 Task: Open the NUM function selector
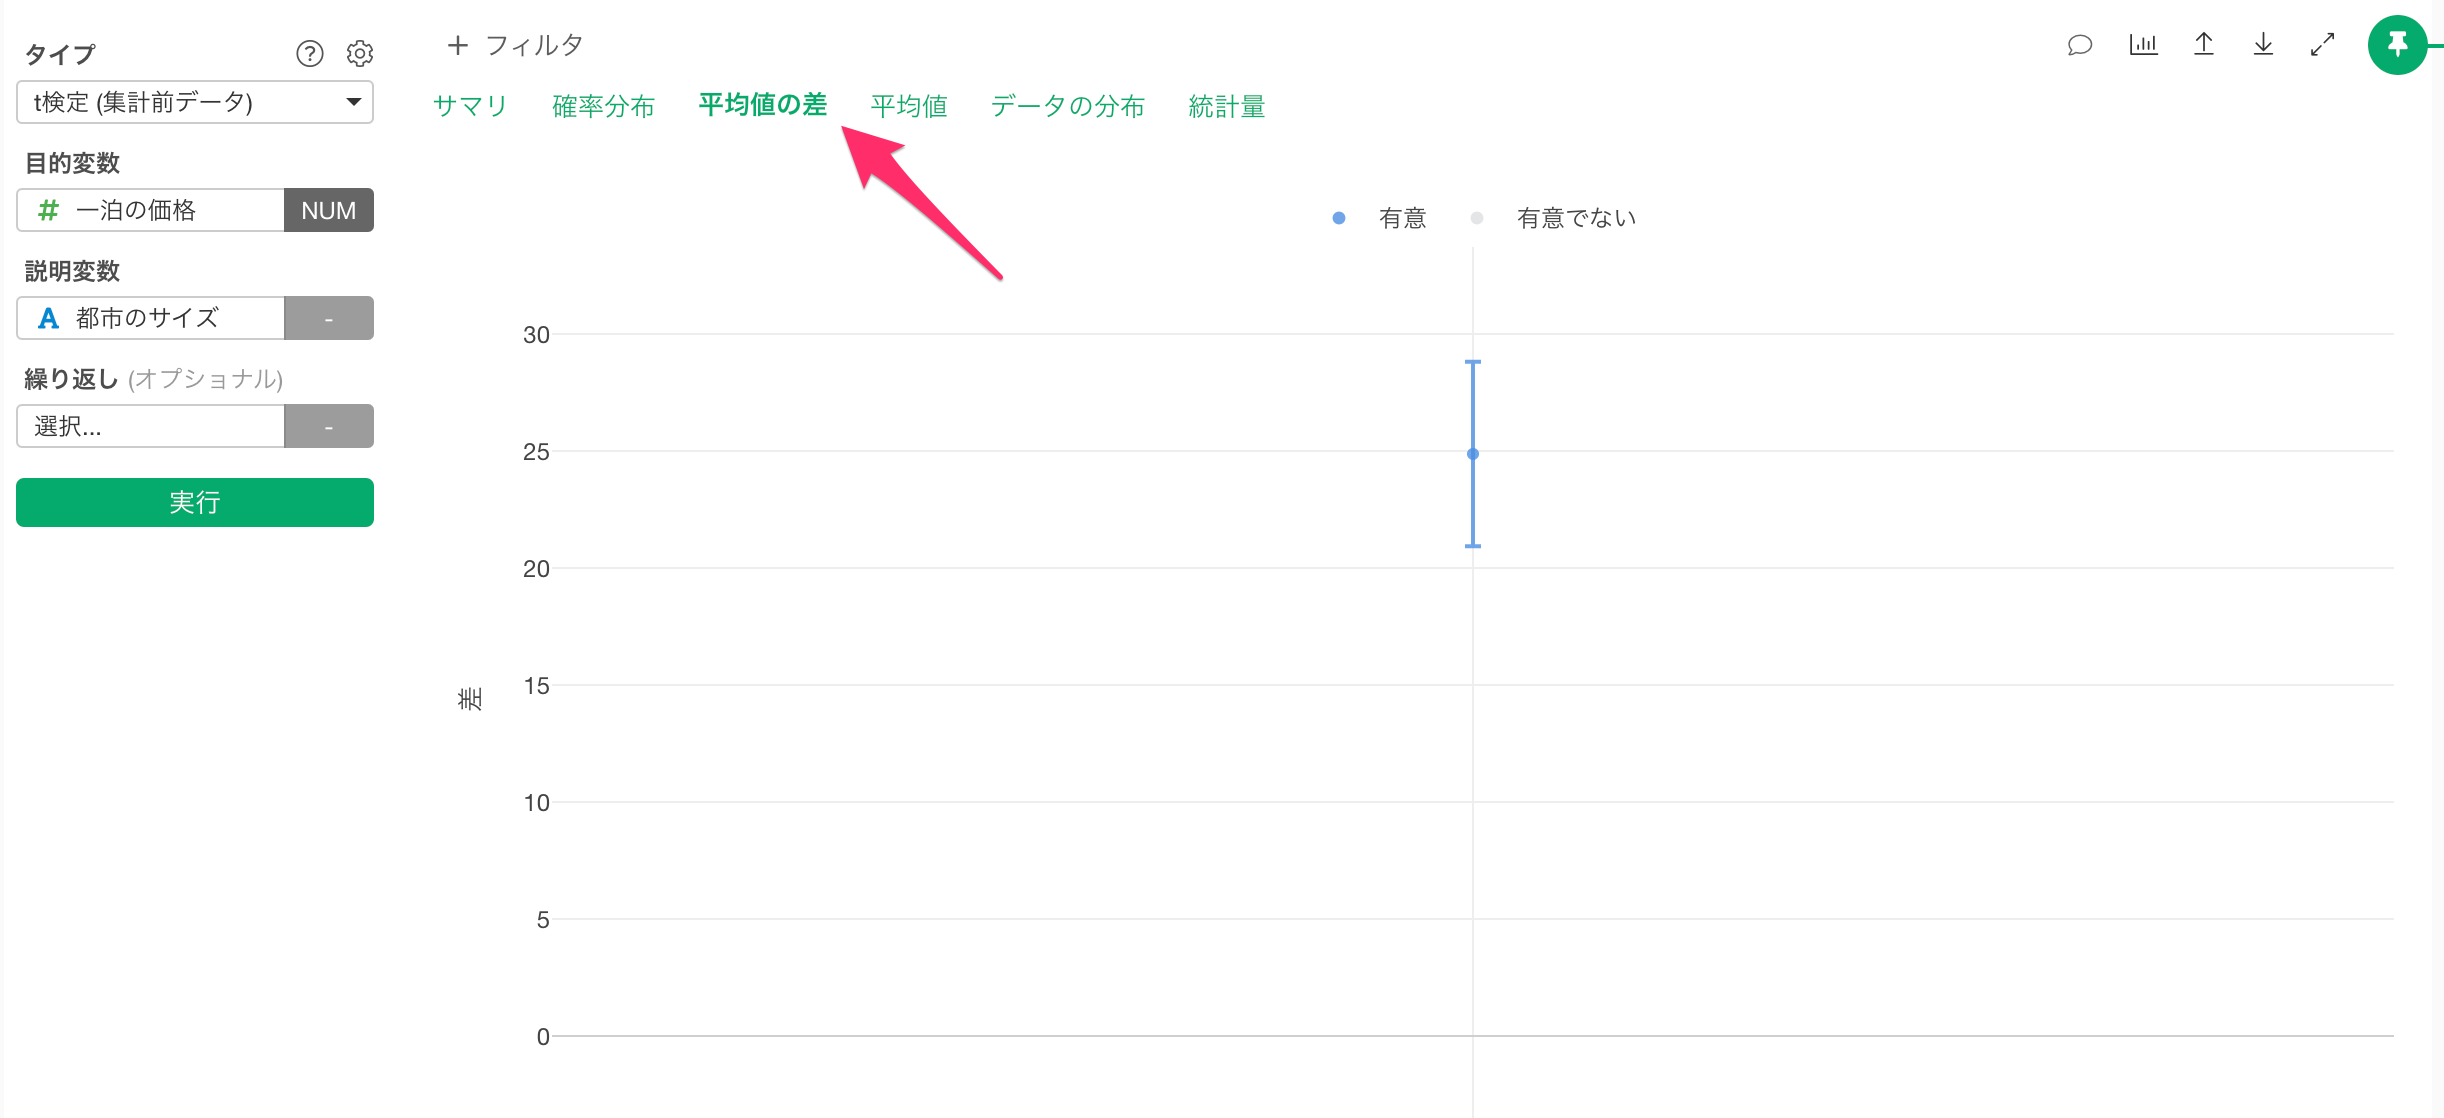[x=329, y=210]
